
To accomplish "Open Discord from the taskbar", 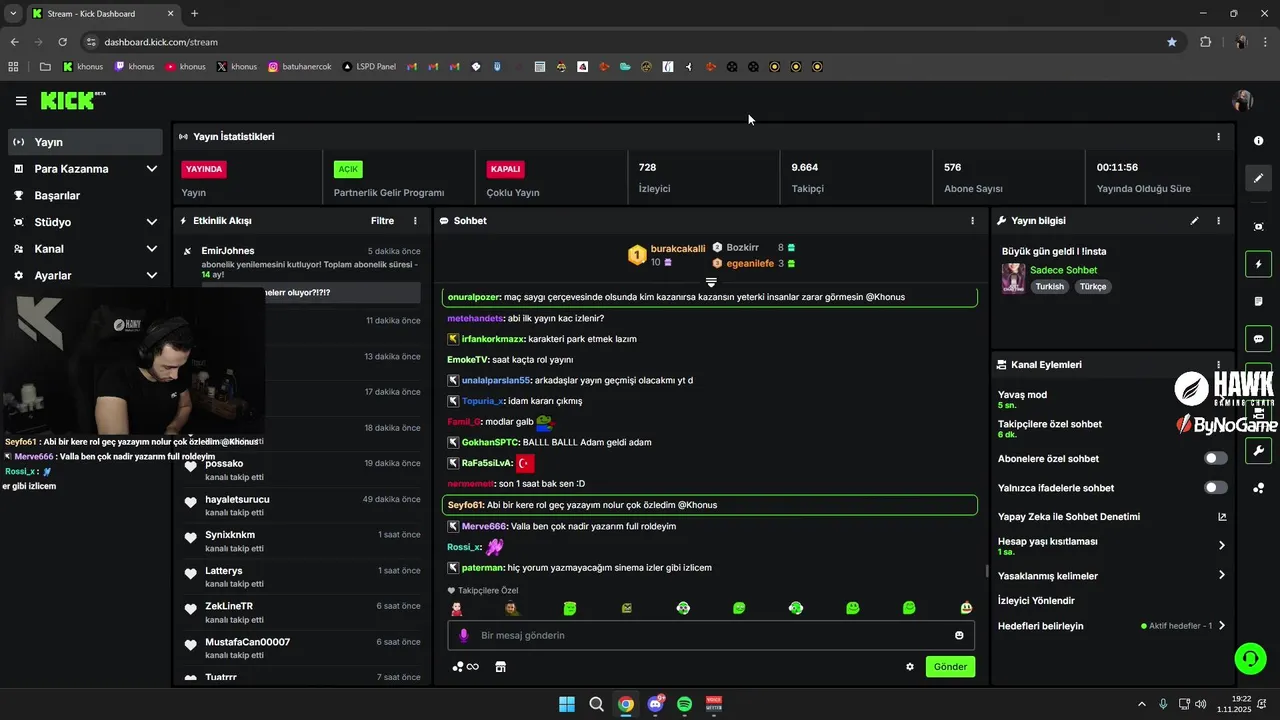I will coord(655,704).
